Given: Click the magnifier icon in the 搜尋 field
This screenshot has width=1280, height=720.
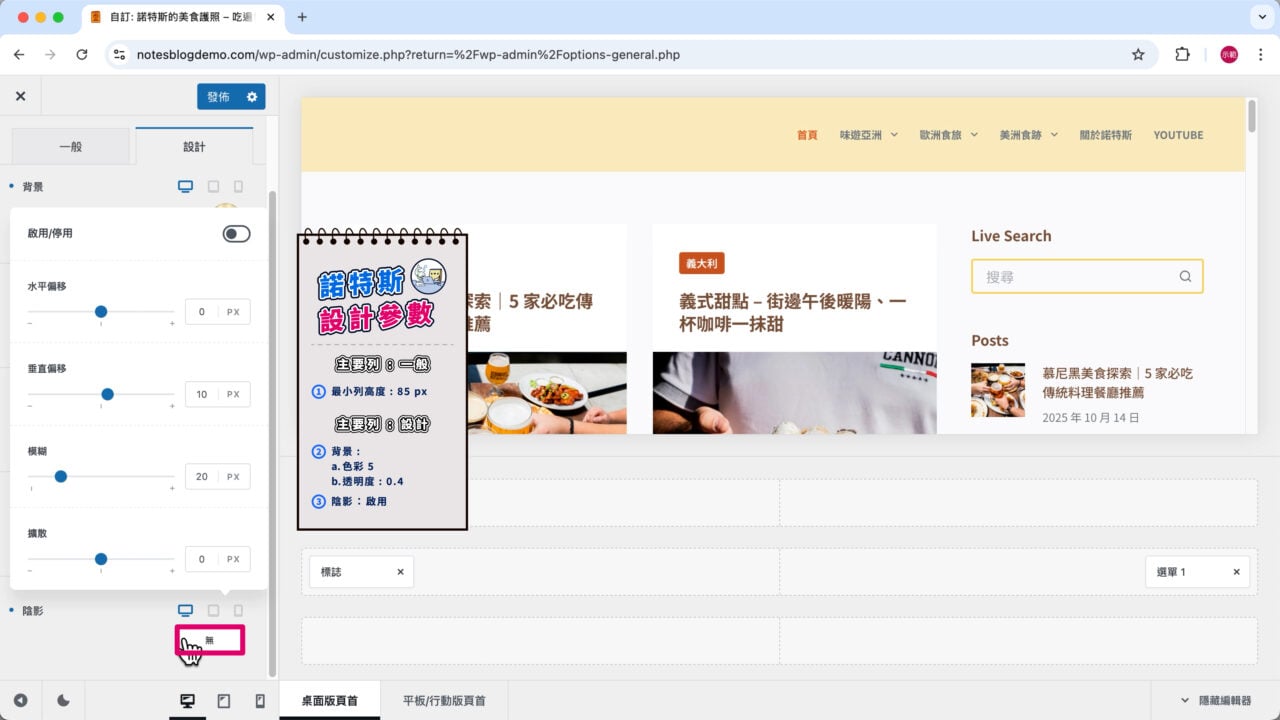Looking at the screenshot, I should point(1185,276).
